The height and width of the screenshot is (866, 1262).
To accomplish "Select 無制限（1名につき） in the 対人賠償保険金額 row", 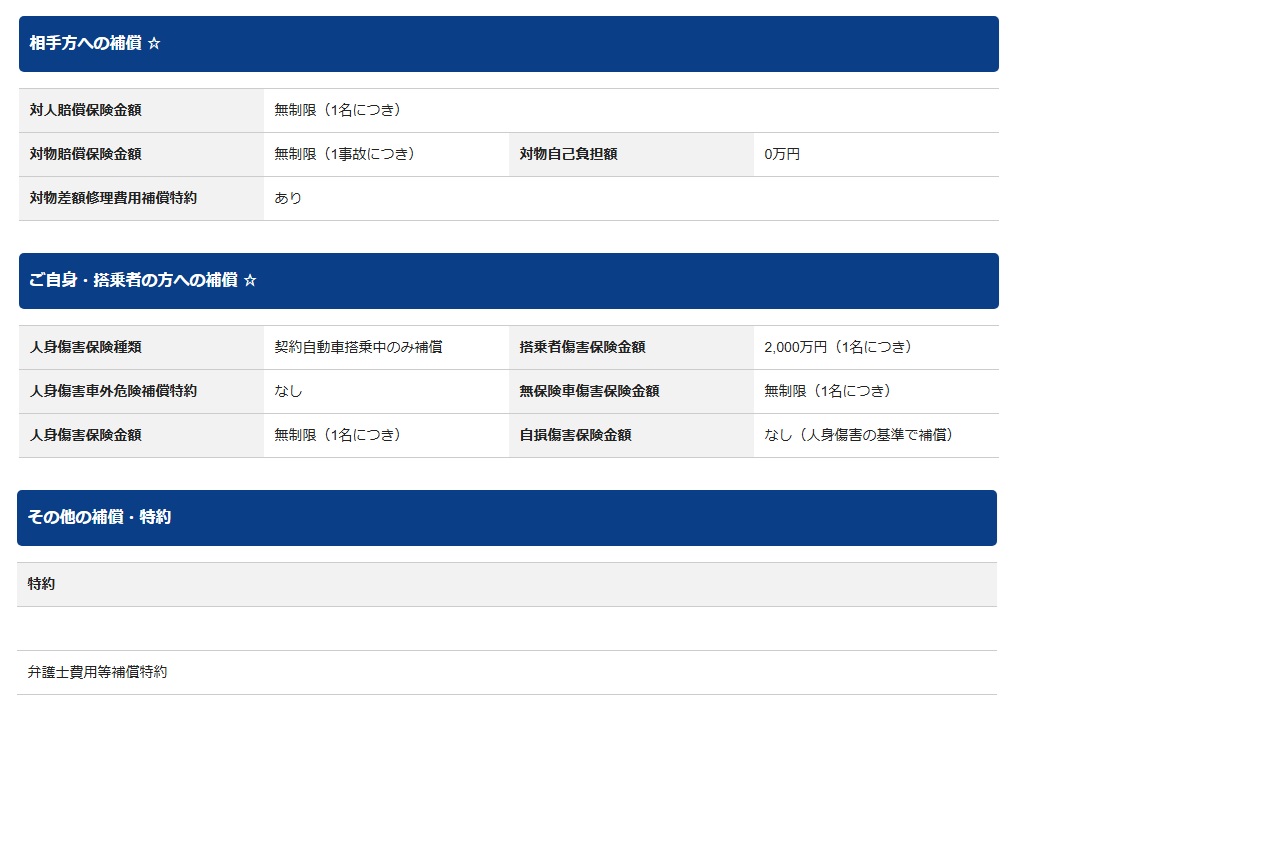I will (338, 110).
